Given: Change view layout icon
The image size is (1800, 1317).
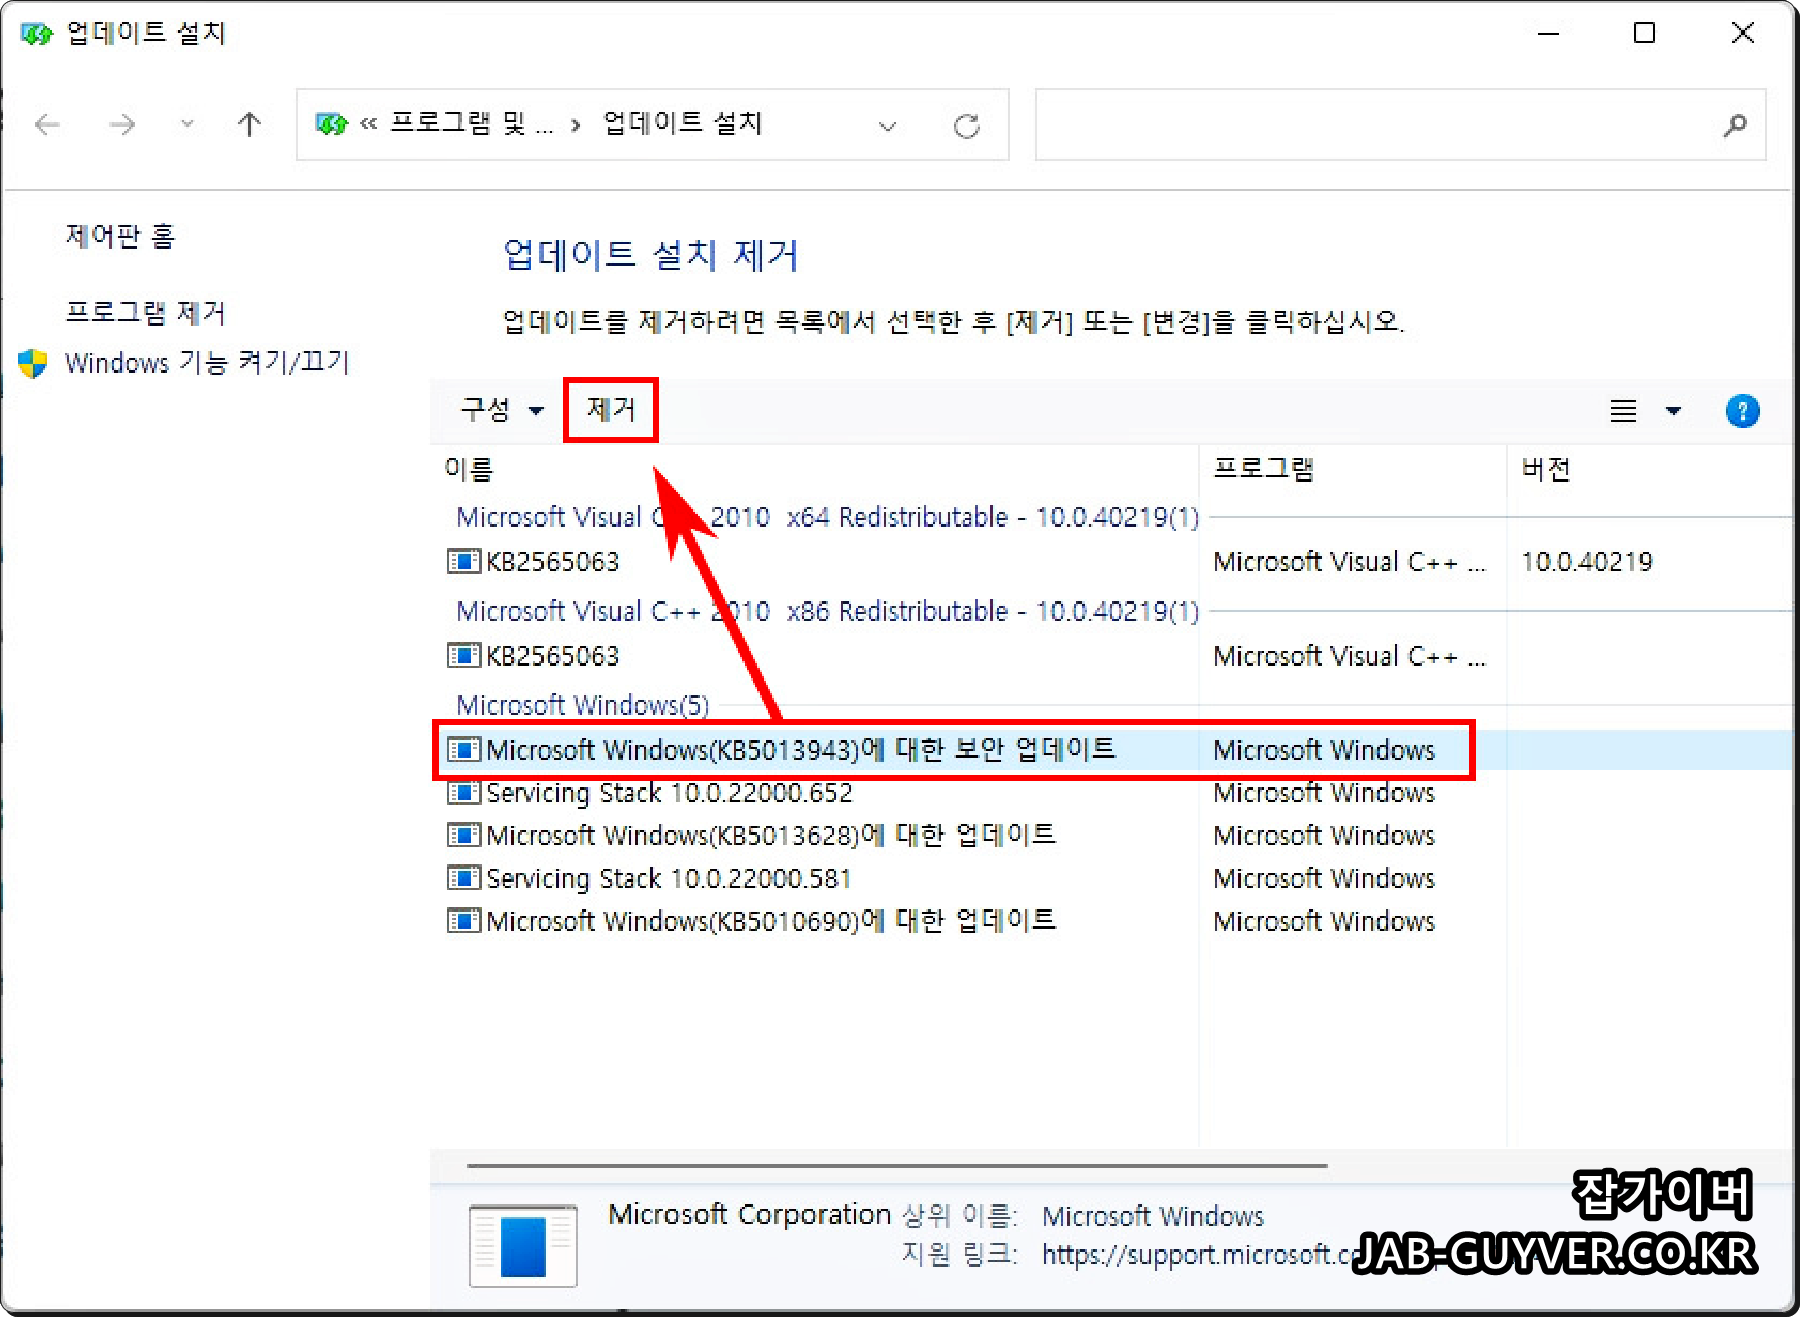Looking at the screenshot, I should 1623,411.
